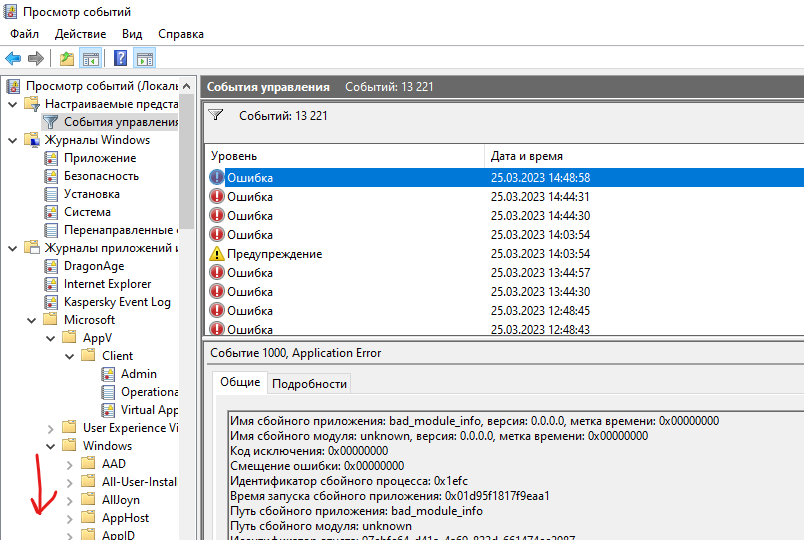Click the Kaspersky Event Log icon
The width and height of the screenshot is (804, 540).
point(51,302)
